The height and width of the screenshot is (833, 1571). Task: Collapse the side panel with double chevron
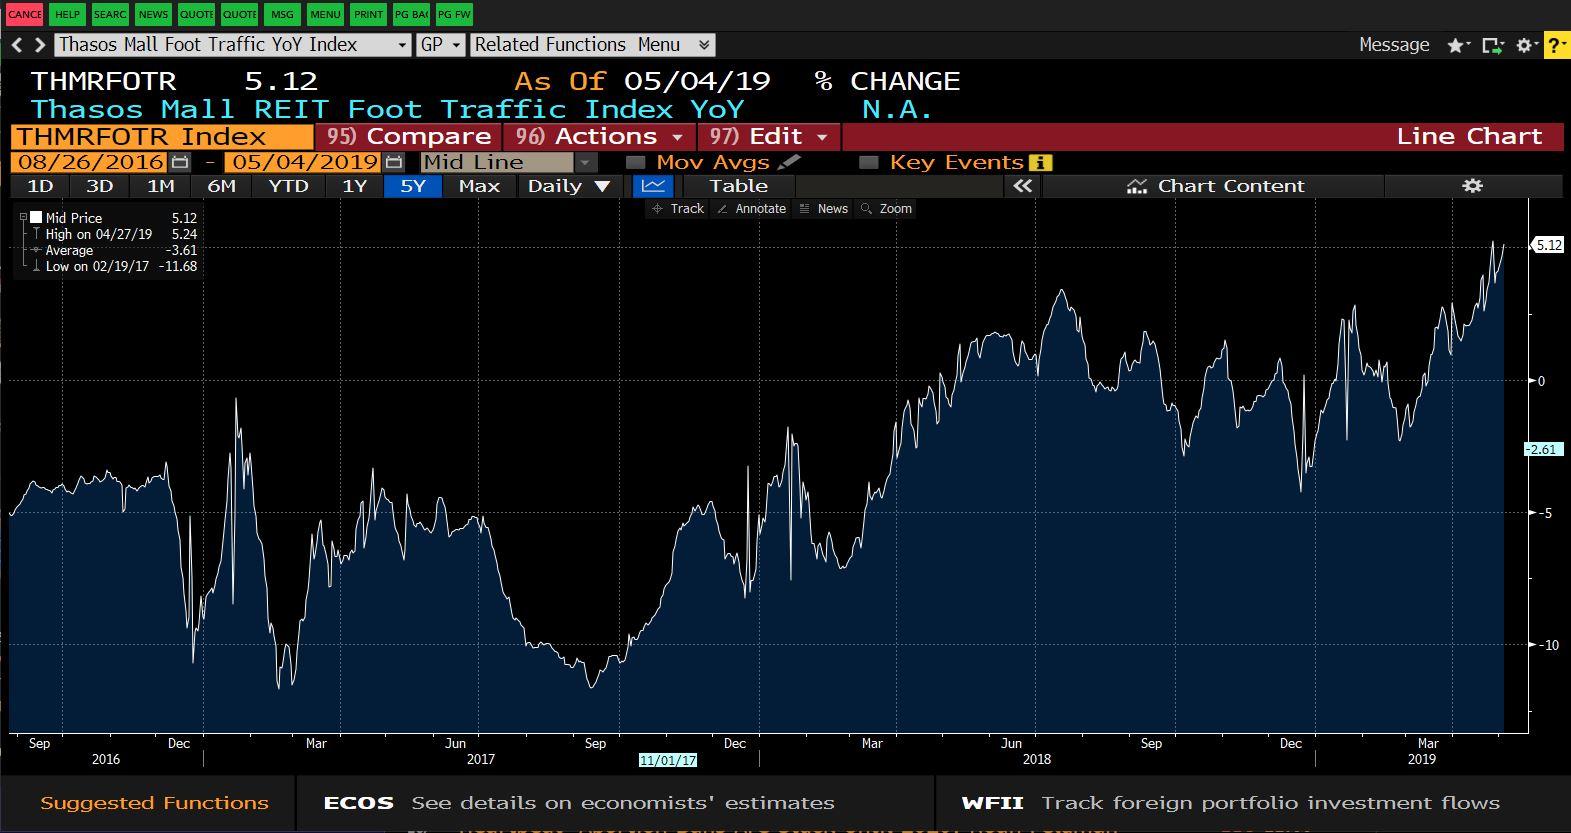pyautogui.click(x=1022, y=186)
